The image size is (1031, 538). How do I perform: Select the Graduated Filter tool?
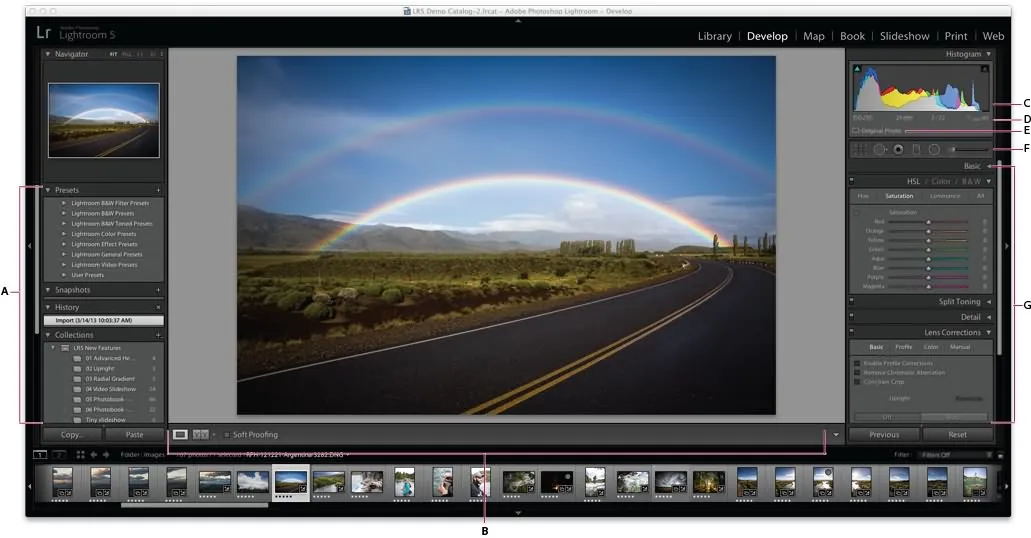tap(916, 149)
